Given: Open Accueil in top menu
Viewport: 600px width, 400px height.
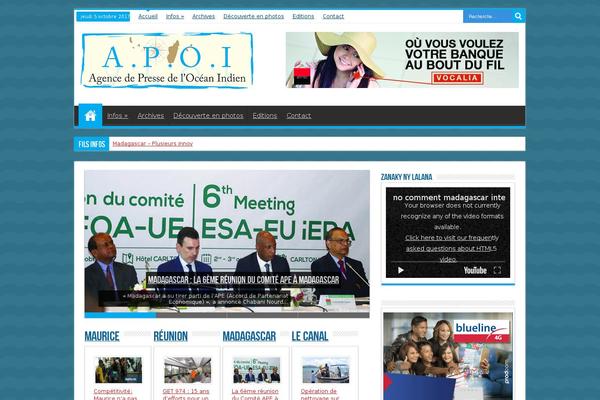Looking at the screenshot, I should coord(148,16).
